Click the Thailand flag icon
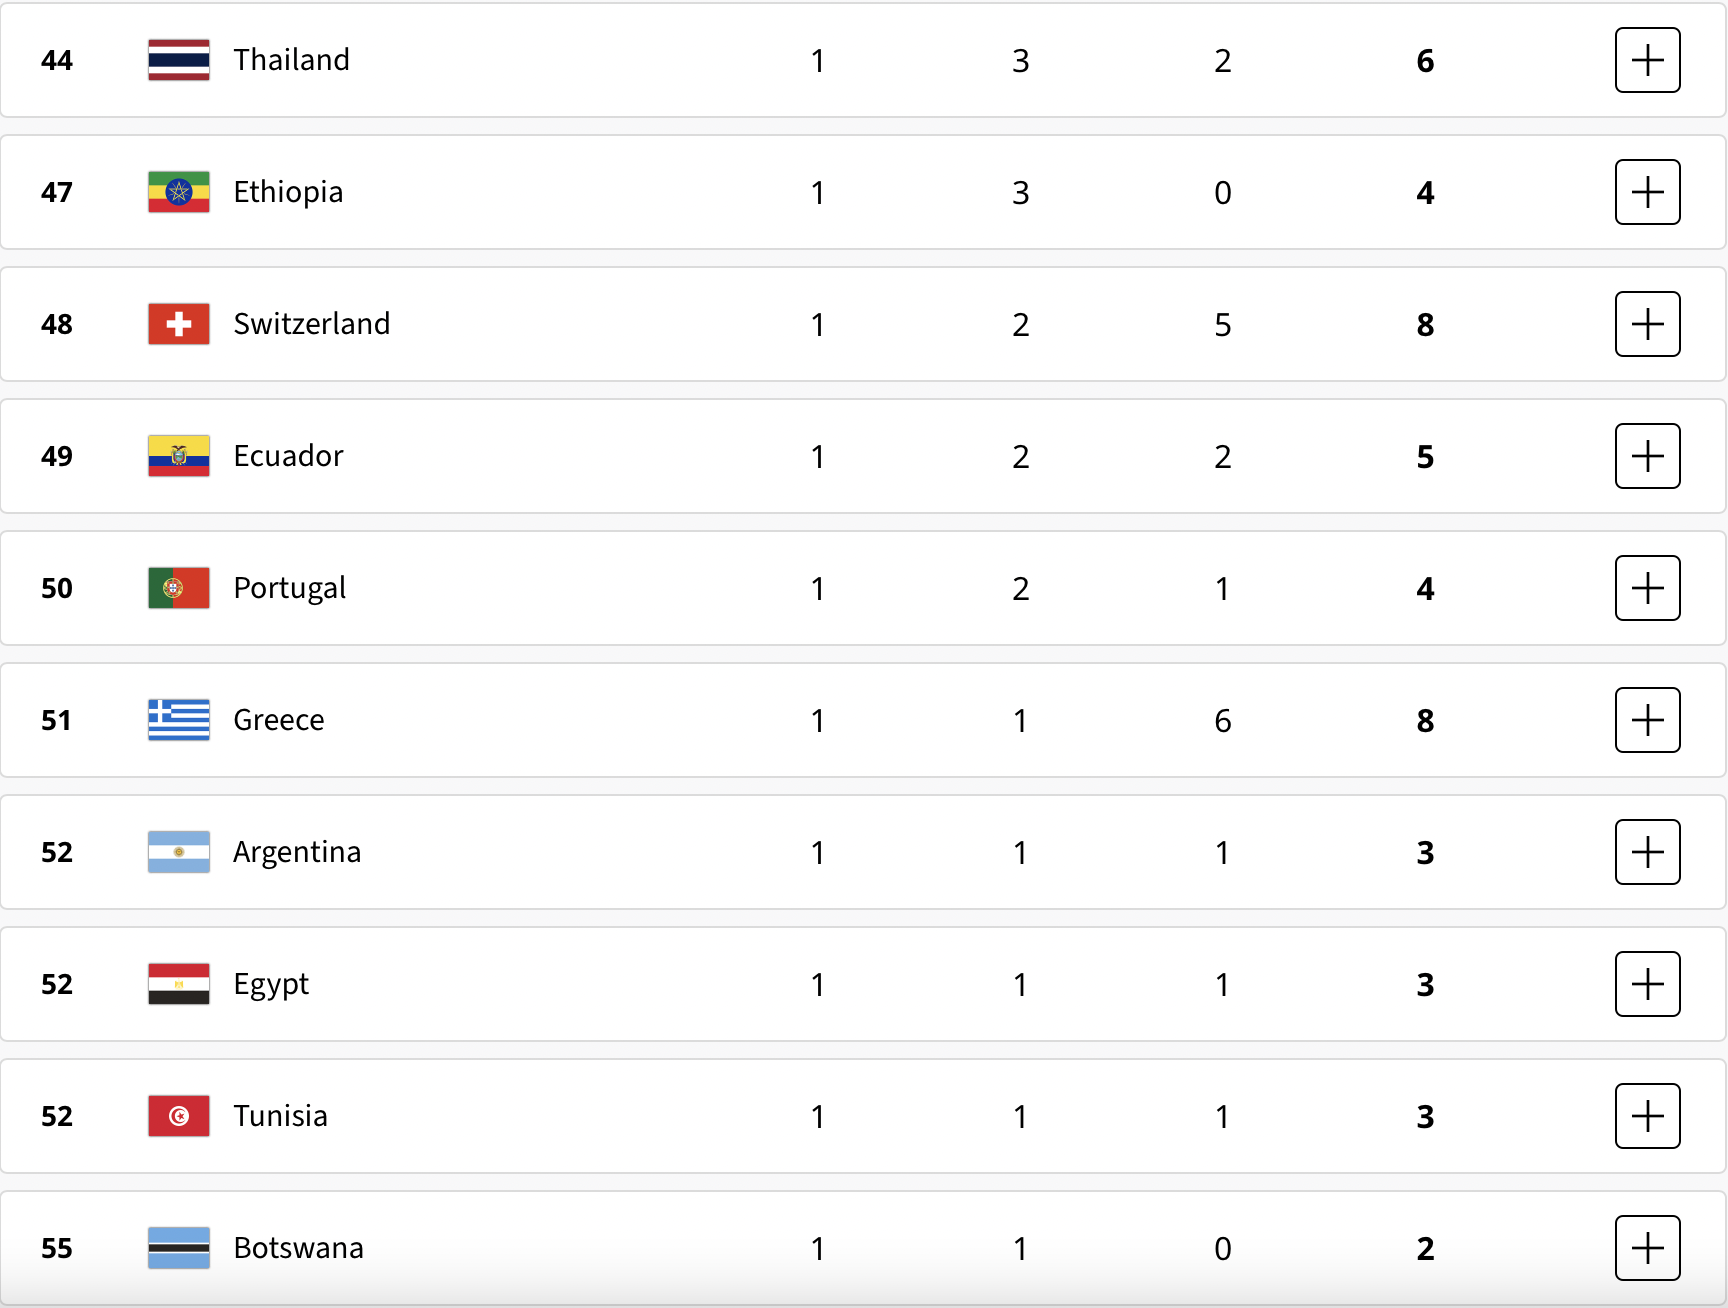 click(179, 60)
